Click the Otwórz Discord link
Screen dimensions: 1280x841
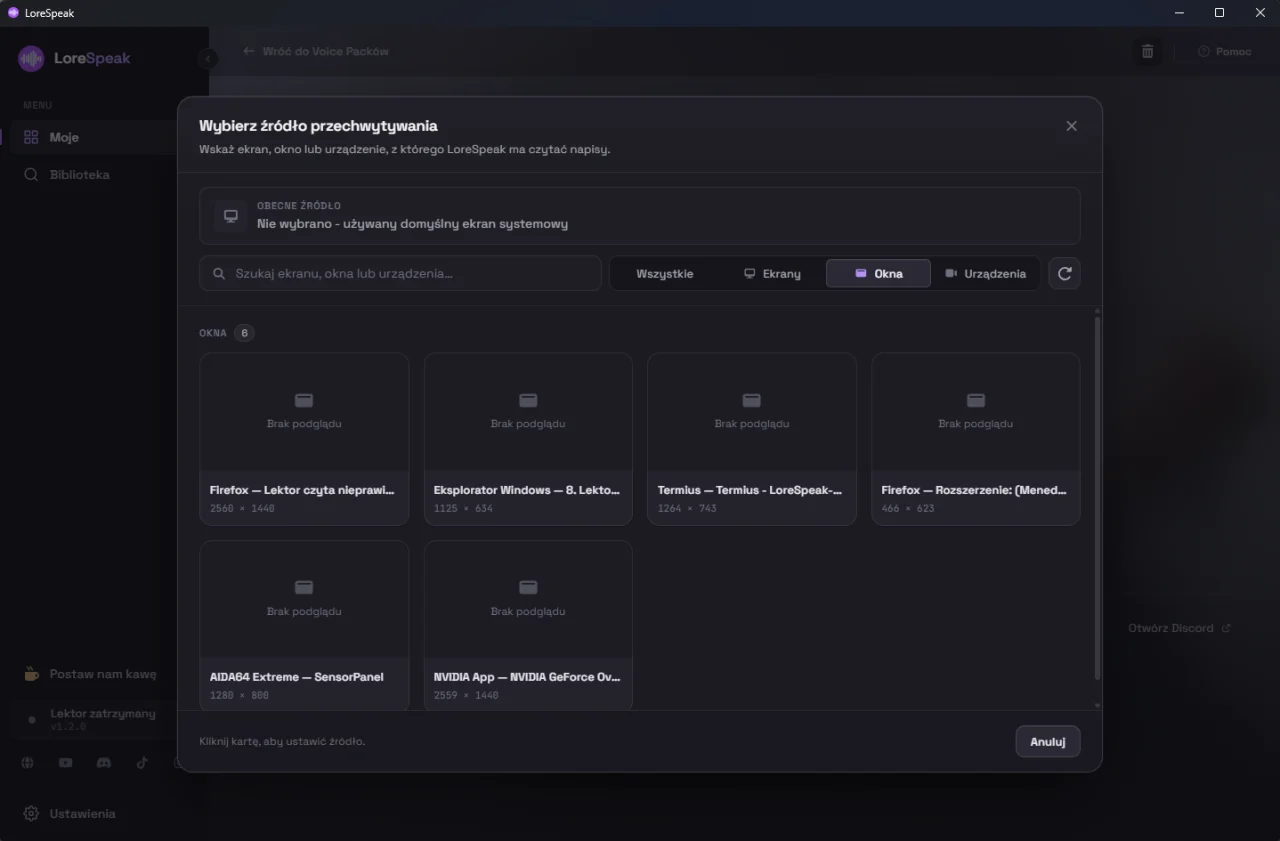point(1179,628)
